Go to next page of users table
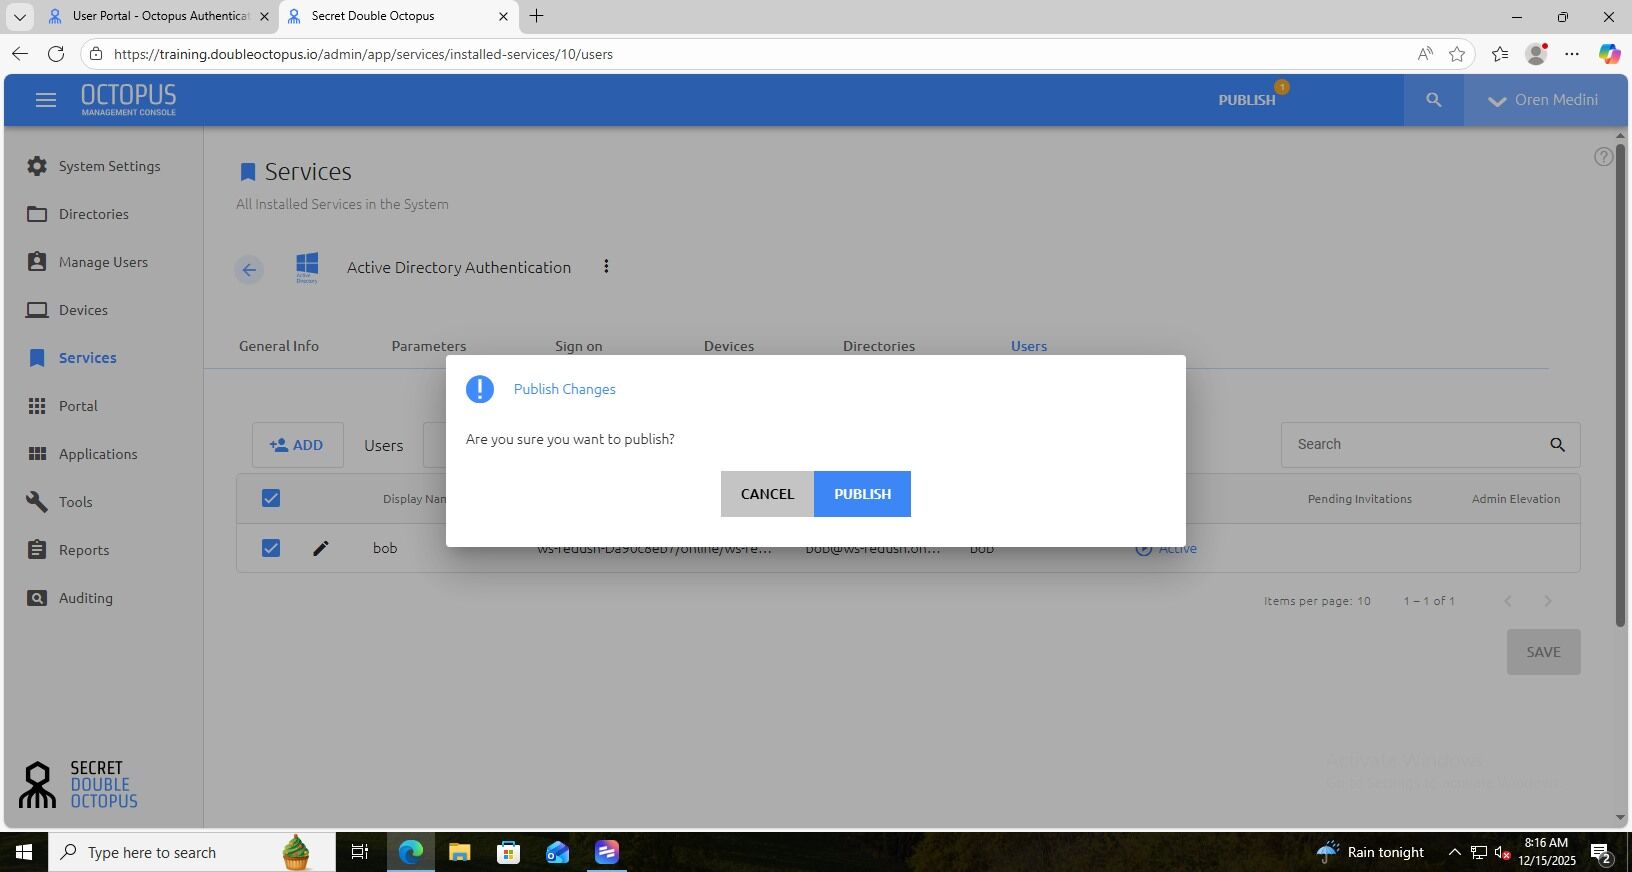Viewport: 1632px width, 872px height. [x=1547, y=601]
